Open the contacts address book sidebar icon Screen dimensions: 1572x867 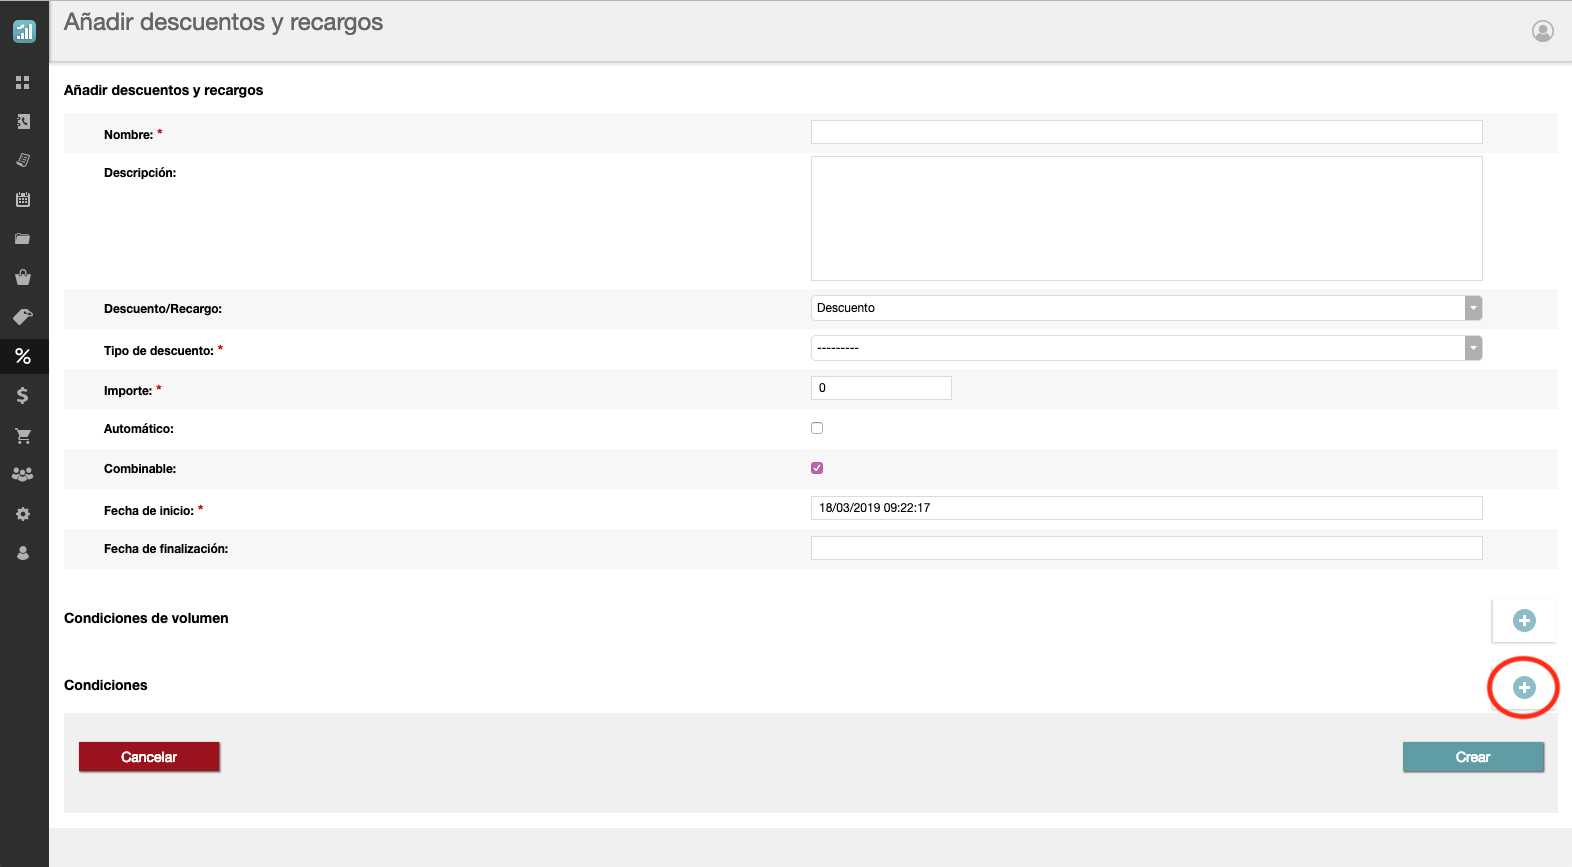tap(23, 121)
